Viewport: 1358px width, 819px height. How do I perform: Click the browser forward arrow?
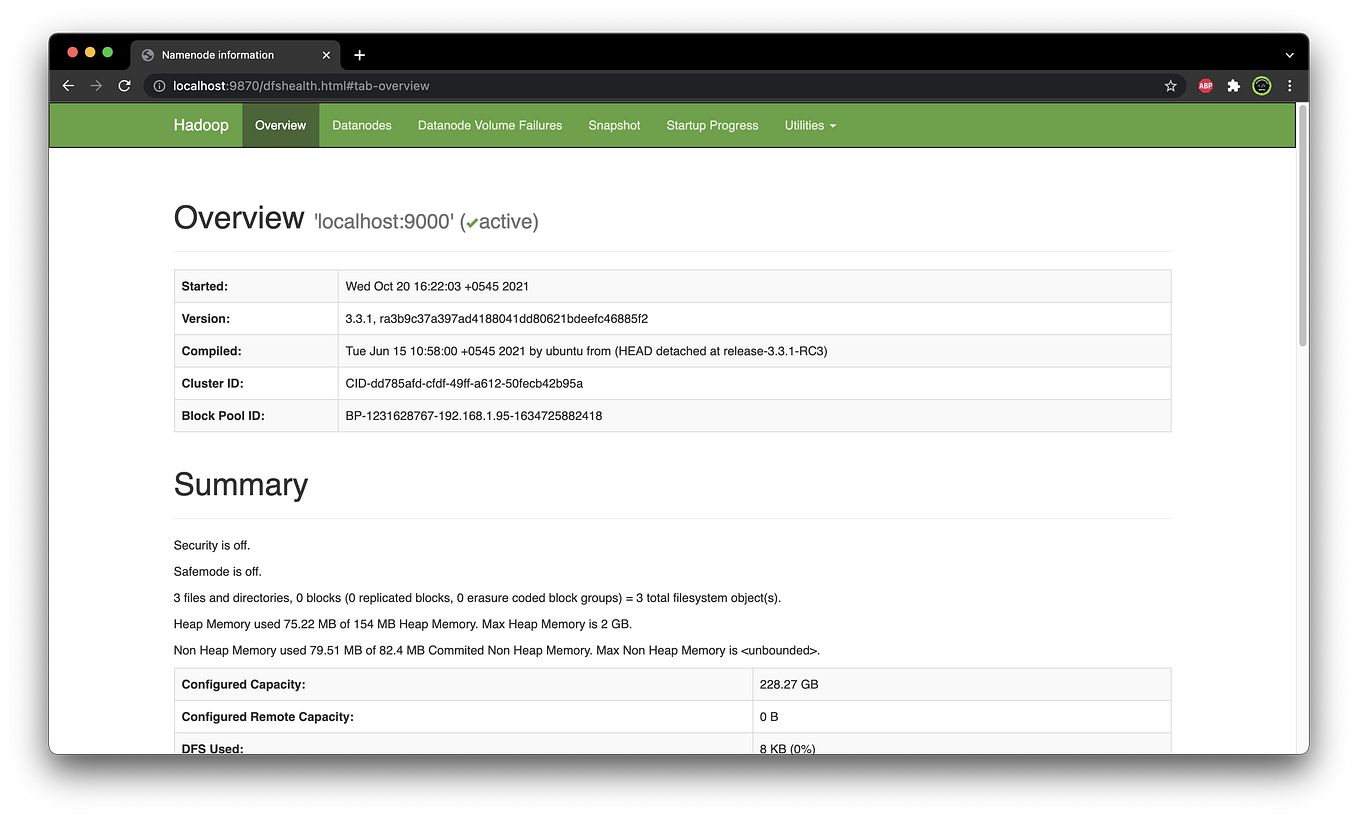(96, 86)
